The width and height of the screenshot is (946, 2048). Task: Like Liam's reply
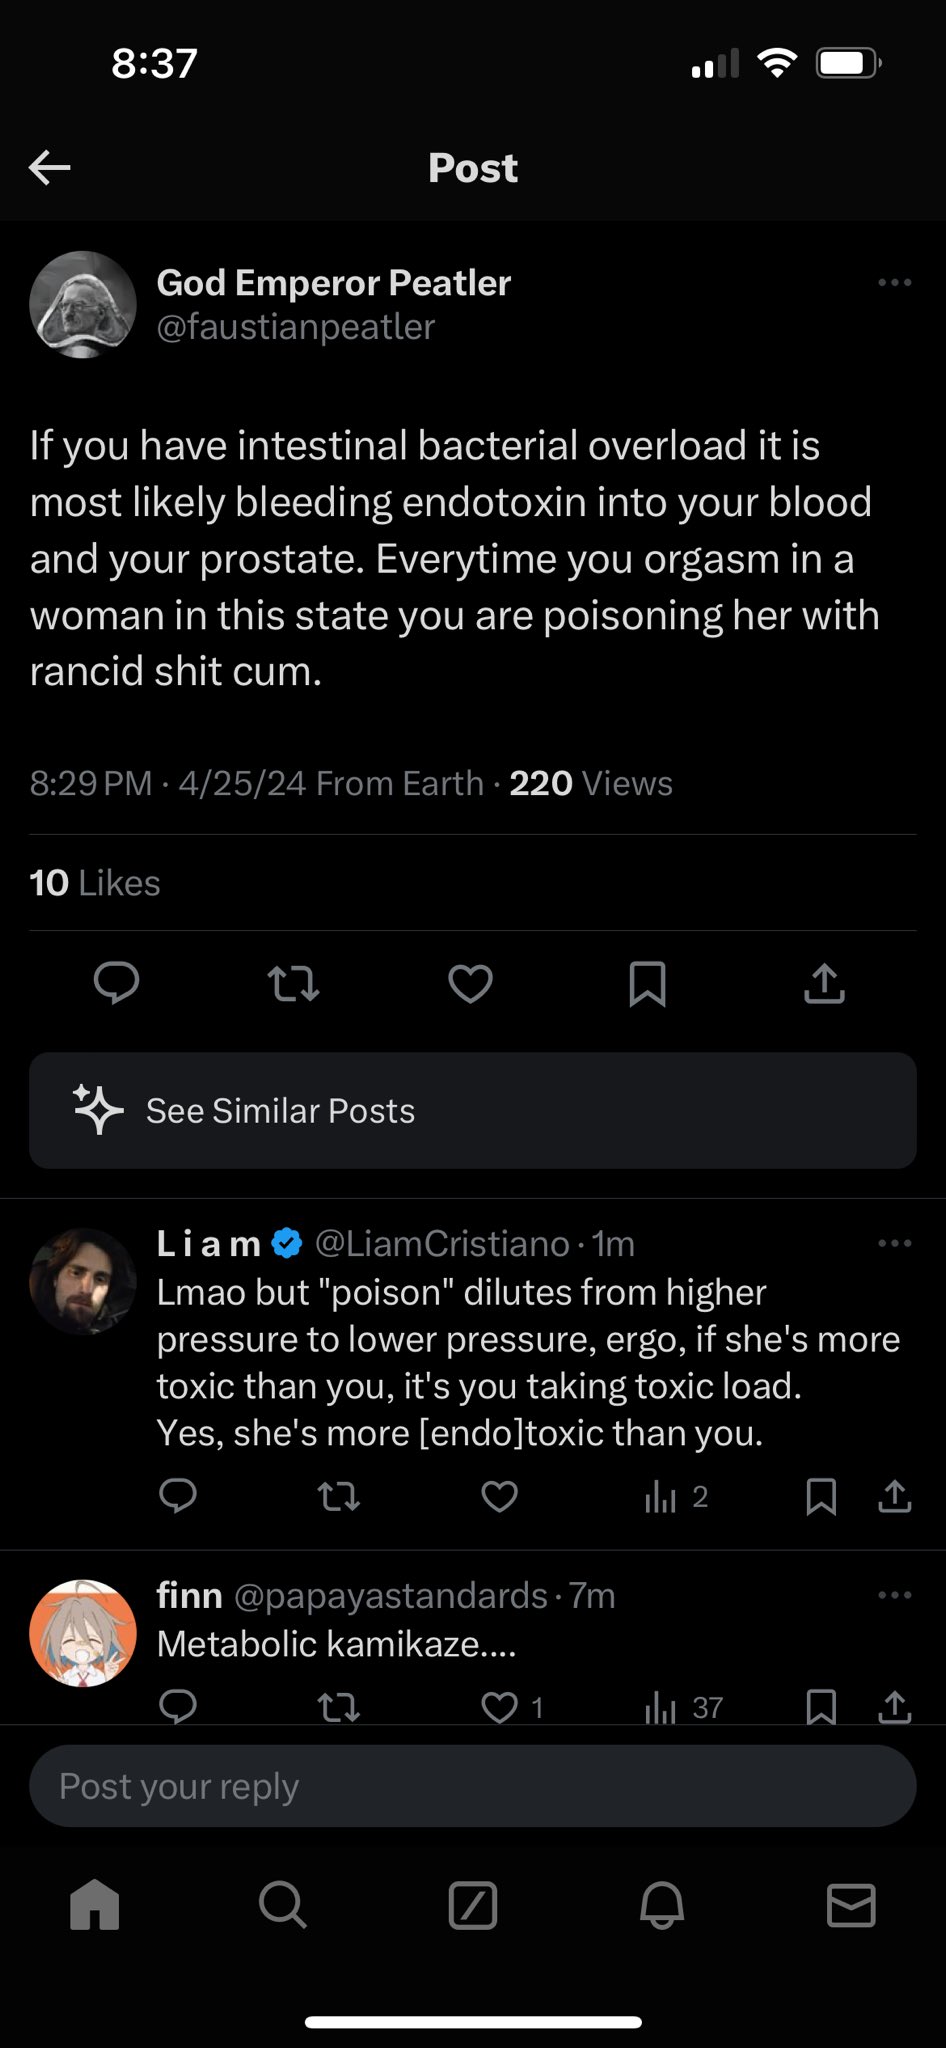pos(499,1496)
